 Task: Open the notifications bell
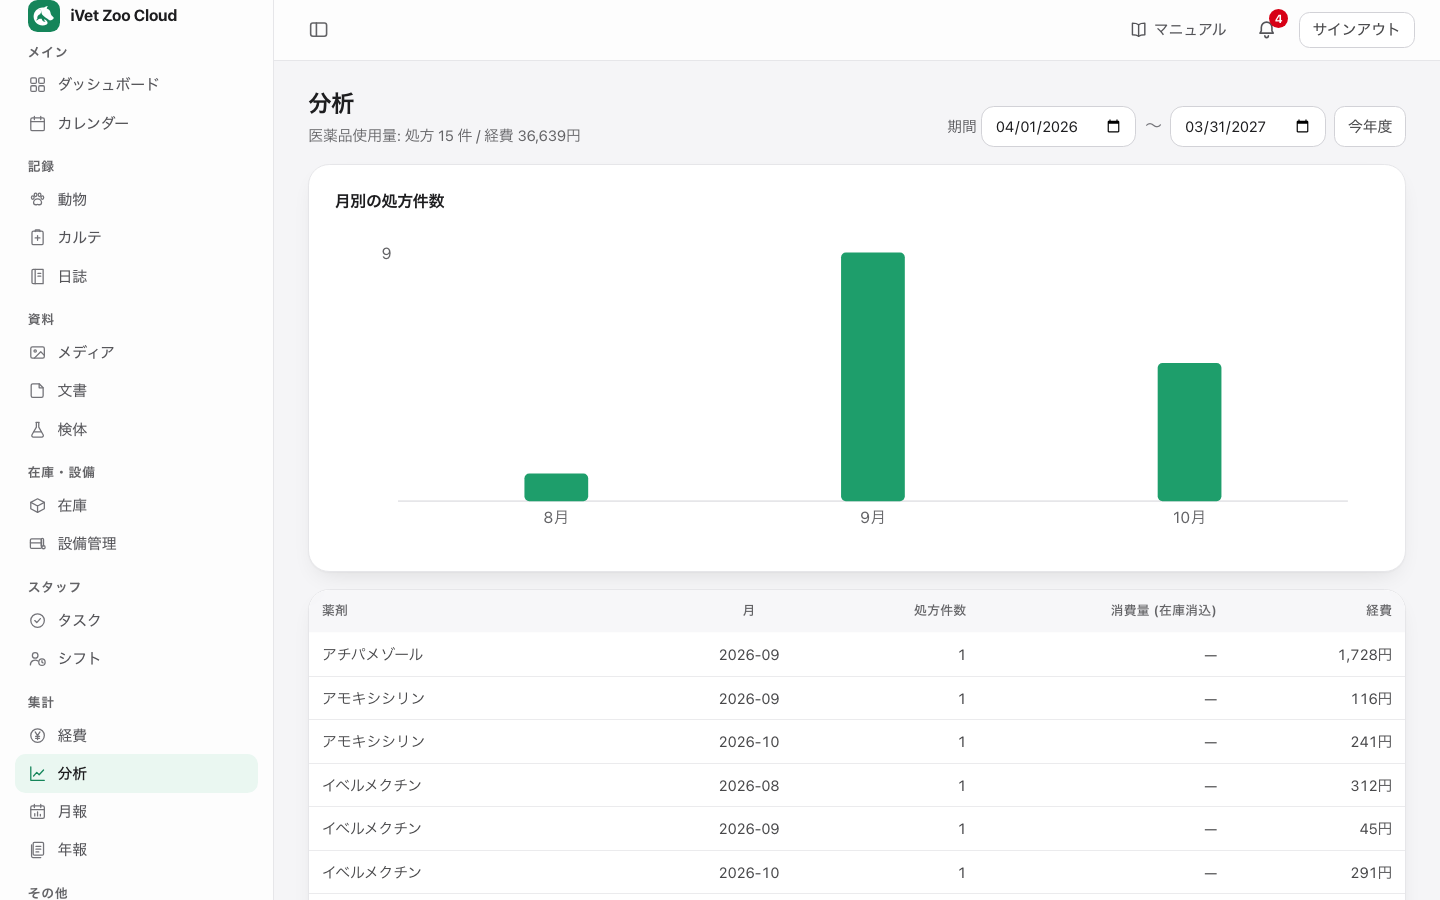point(1266,30)
